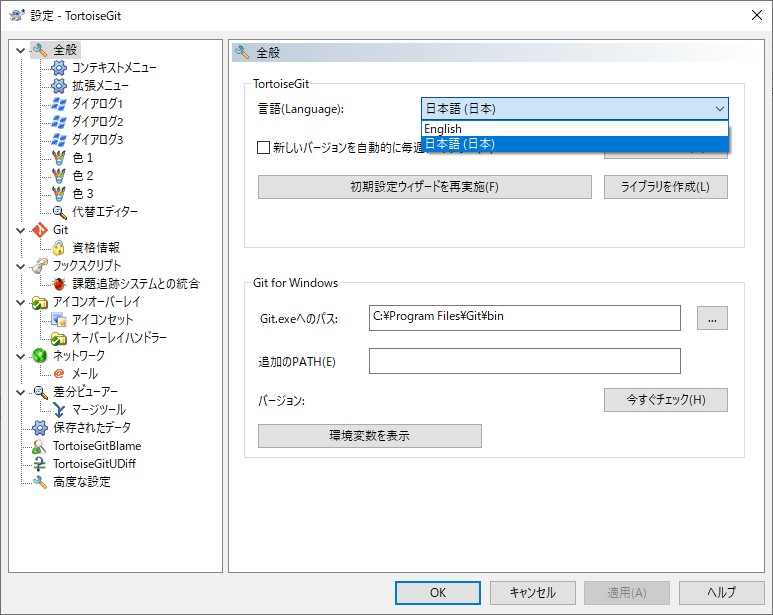Click the 全般 wrench icon in tree
This screenshot has height=615, width=773.
coord(39,50)
